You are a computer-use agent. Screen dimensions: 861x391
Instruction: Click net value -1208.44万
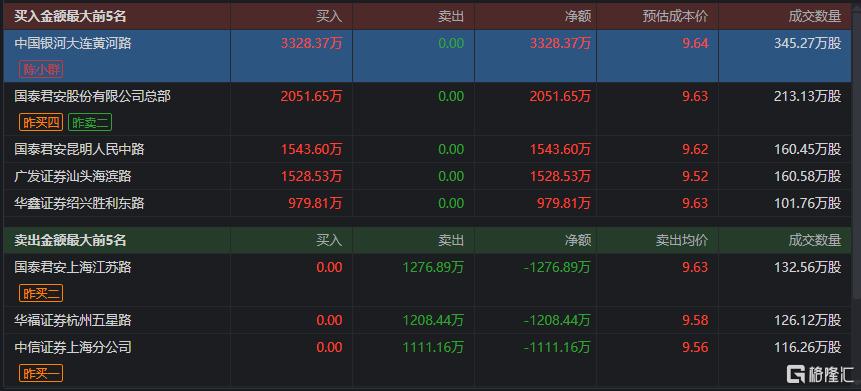click(x=557, y=320)
